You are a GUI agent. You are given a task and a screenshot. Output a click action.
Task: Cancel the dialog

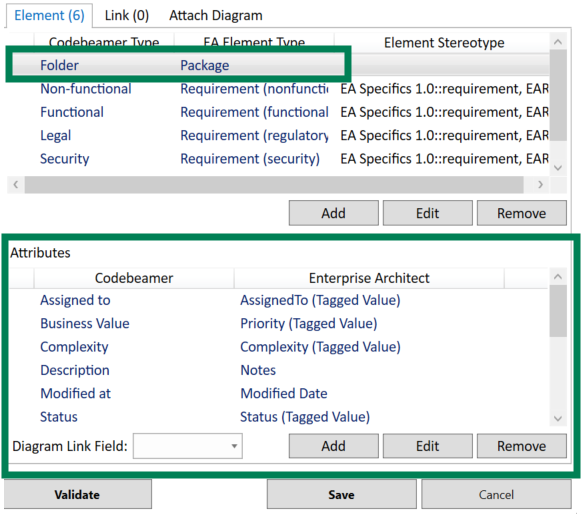(496, 494)
